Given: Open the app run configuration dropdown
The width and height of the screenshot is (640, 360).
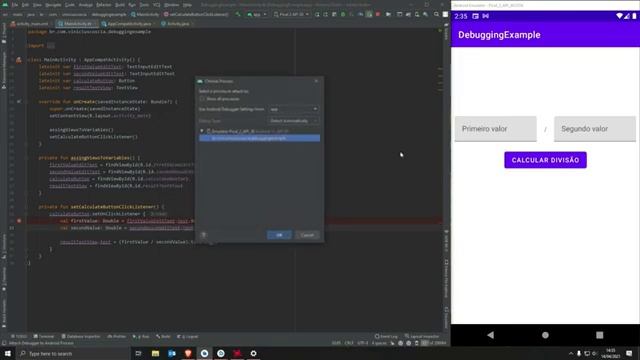Looking at the screenshot, I should pos(257,14).
